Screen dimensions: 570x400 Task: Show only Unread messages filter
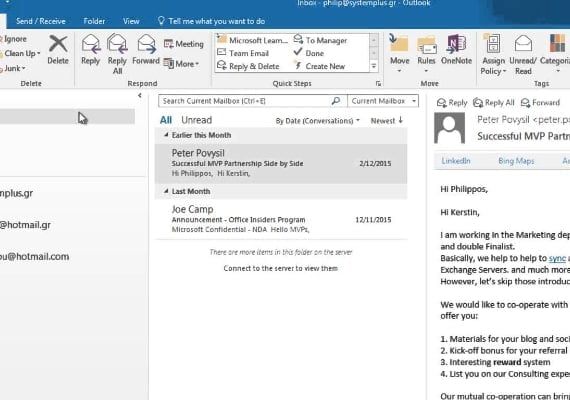point(196,120)
